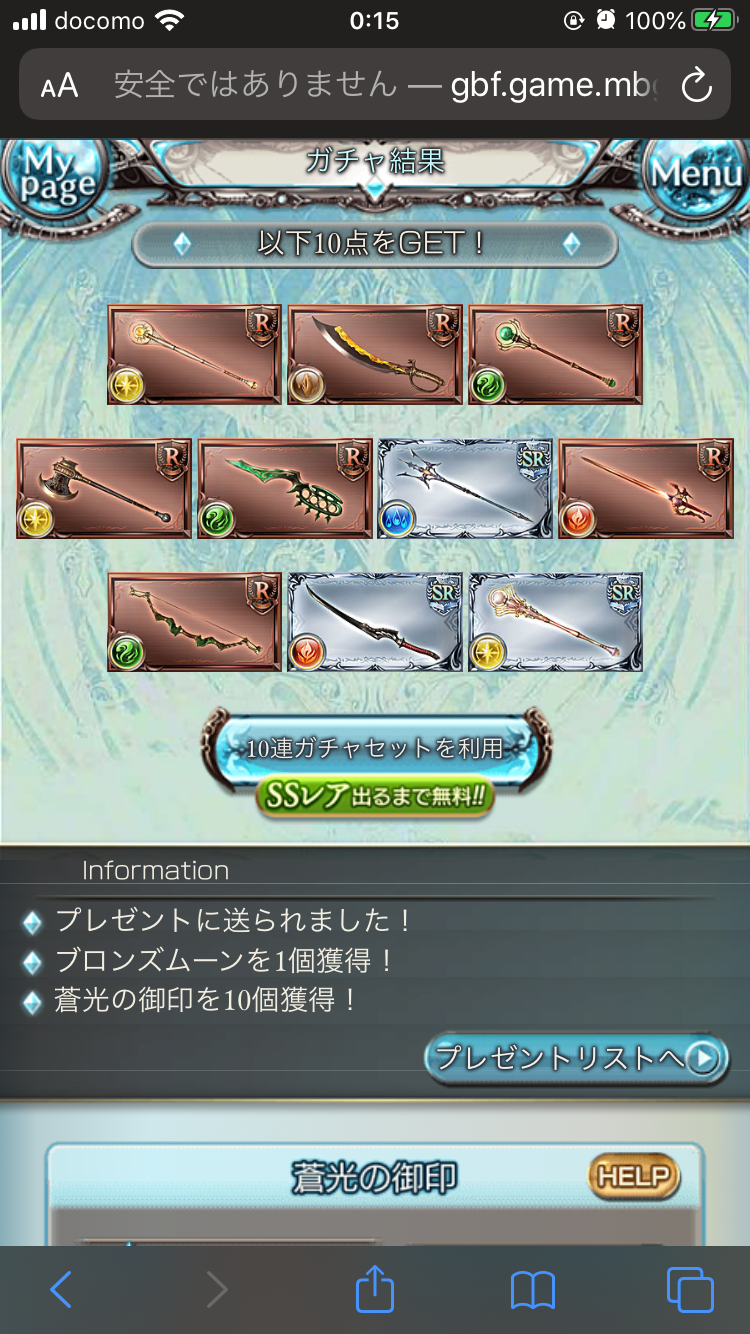Go to プレゼントリストへ button
The image size is (750, 1334).
(x=576, y=1059)
